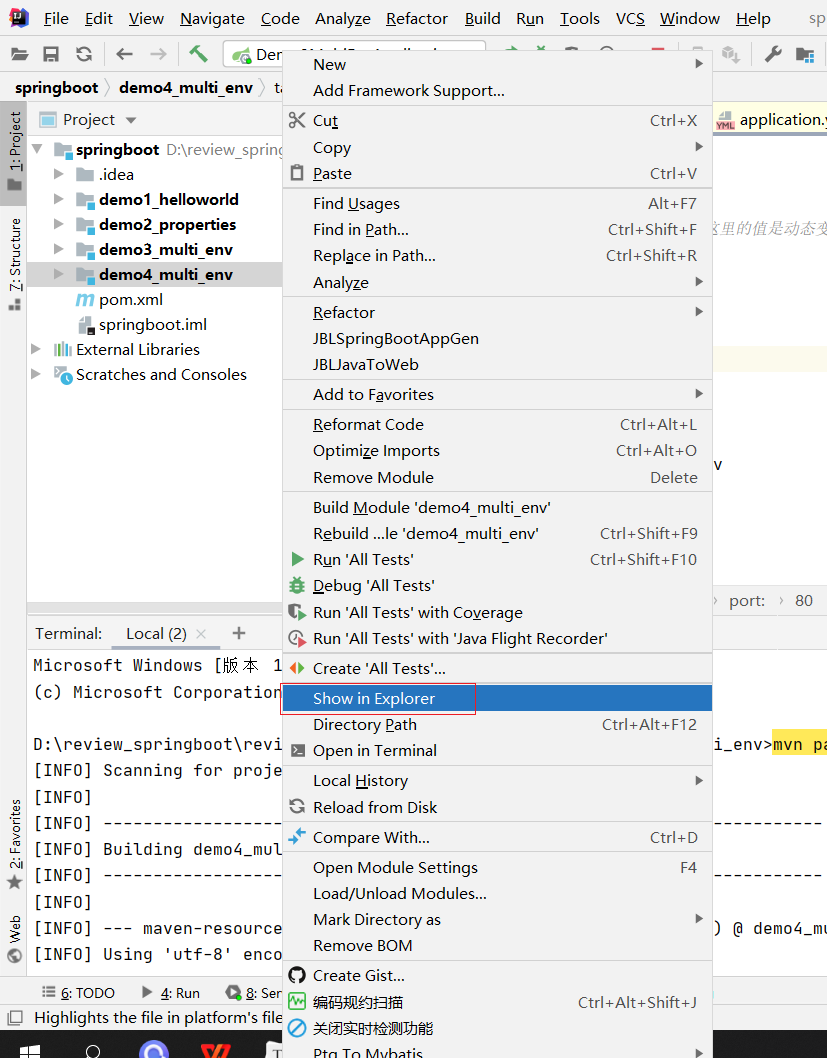Click the Open folder toolbar icon
Image resolution: width=827 pixels, height=1058 pixels.
pyautogui.click(x=19, y=54)
